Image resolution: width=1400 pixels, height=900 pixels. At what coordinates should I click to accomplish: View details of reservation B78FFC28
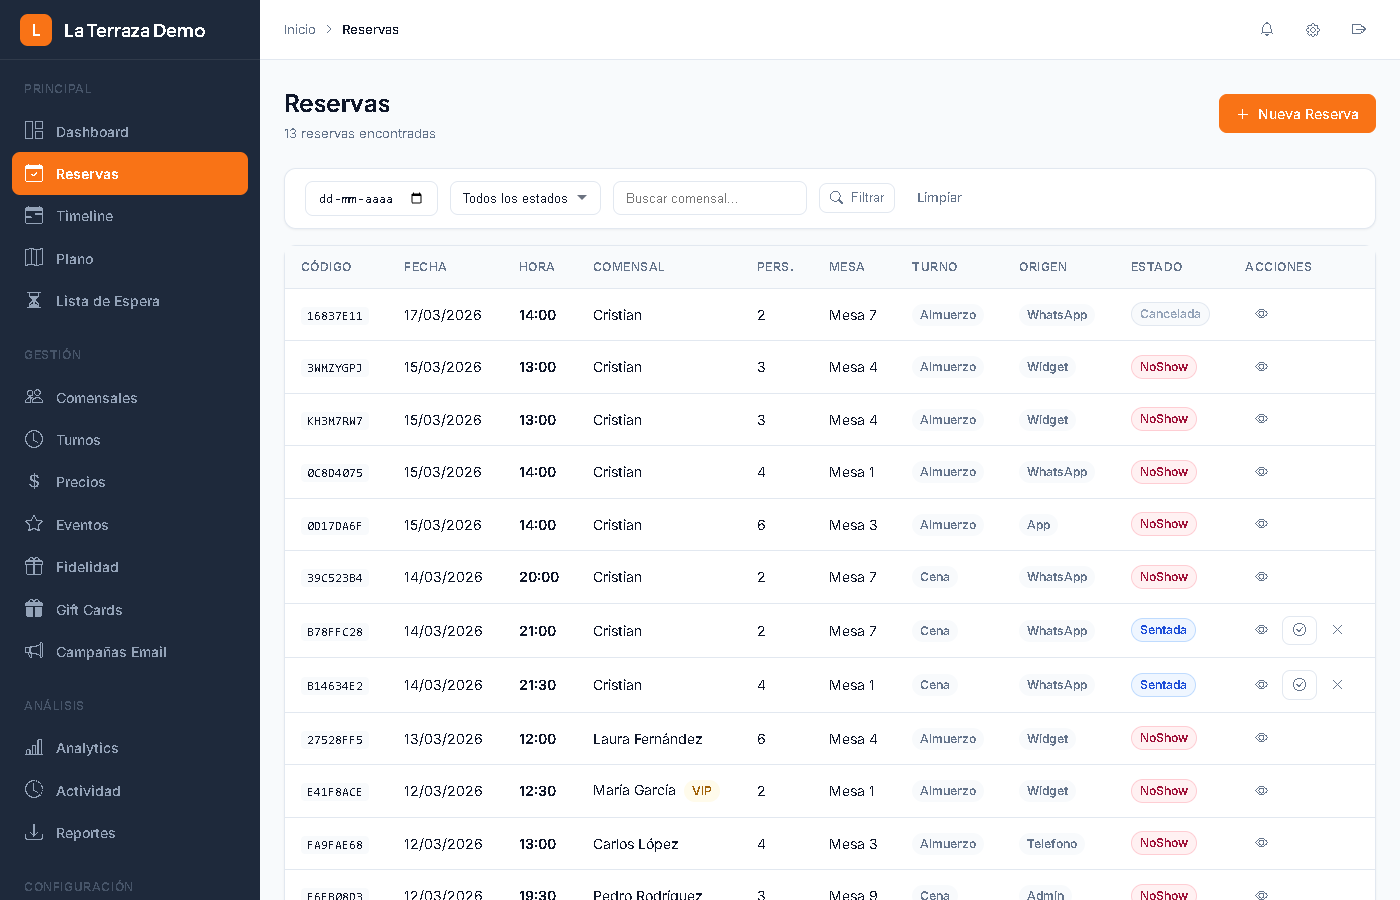(1262, 630)
